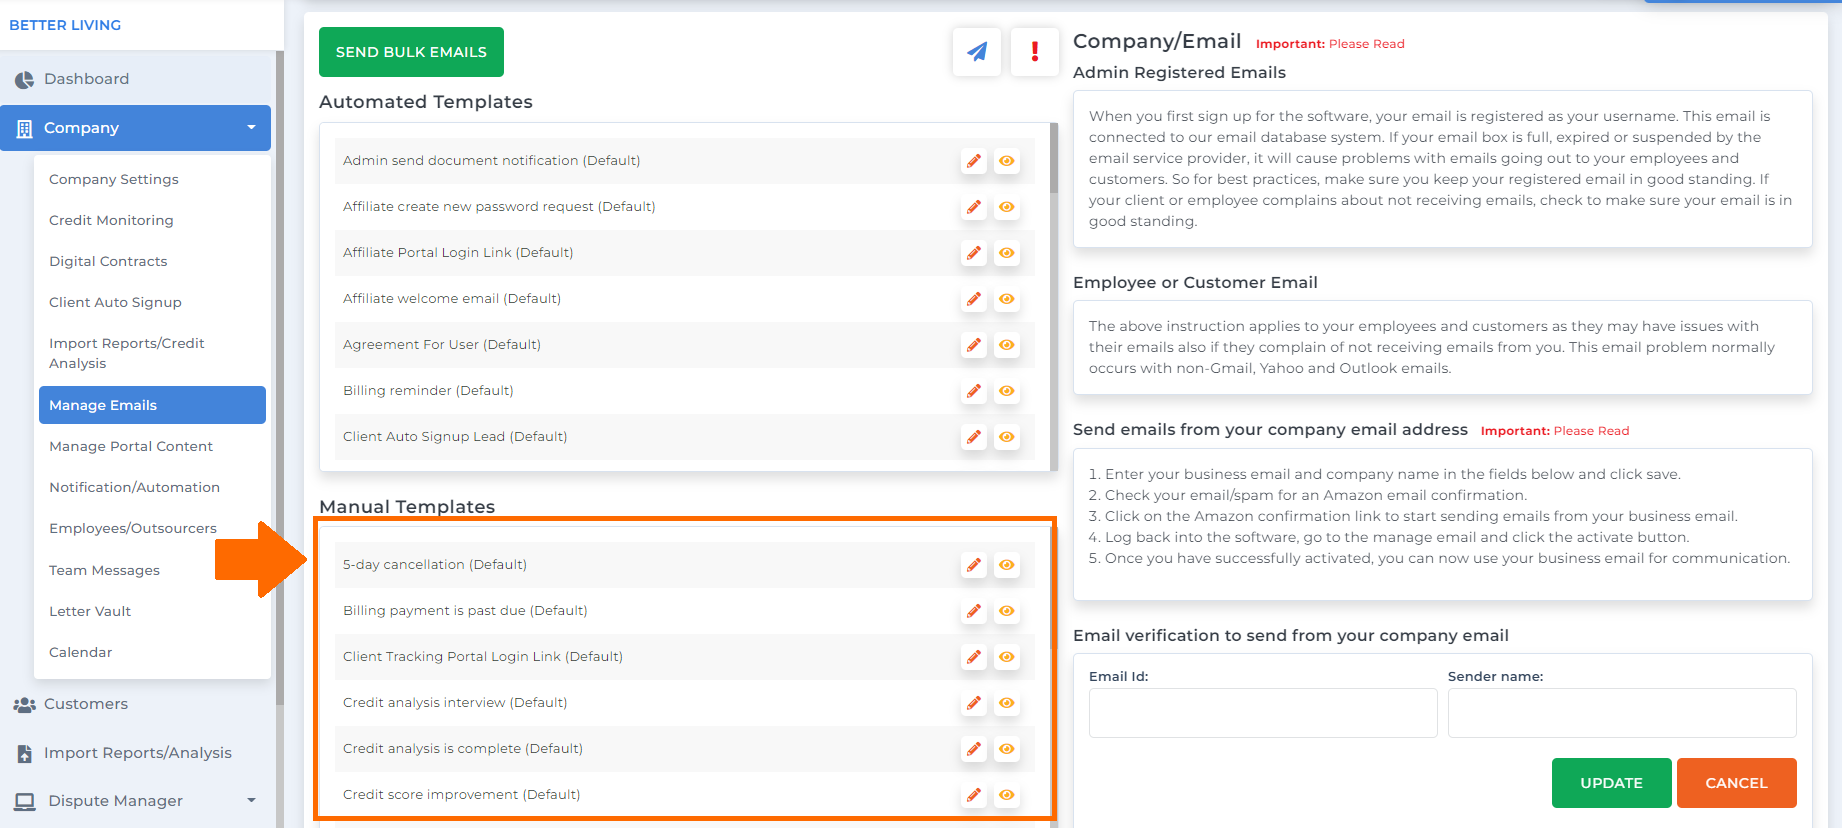Select Notification/Automation from the Company submenu
The height and width of the screenshot is (828, 1842).
pos(134,488)
